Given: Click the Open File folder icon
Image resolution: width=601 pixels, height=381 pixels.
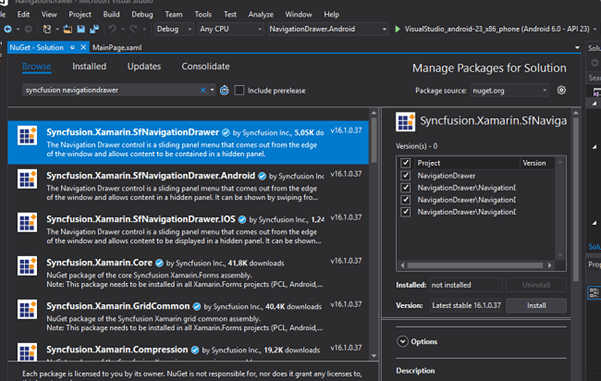Looking at the screenshot, I should [68, 29].
